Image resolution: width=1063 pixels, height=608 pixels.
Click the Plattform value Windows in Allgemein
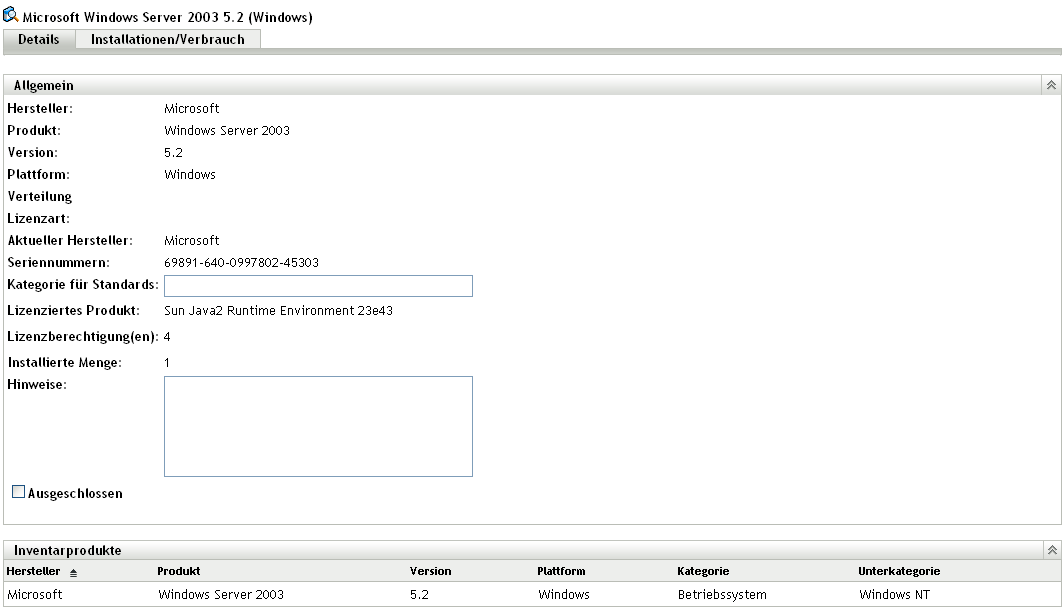click(x=190, y=174)
